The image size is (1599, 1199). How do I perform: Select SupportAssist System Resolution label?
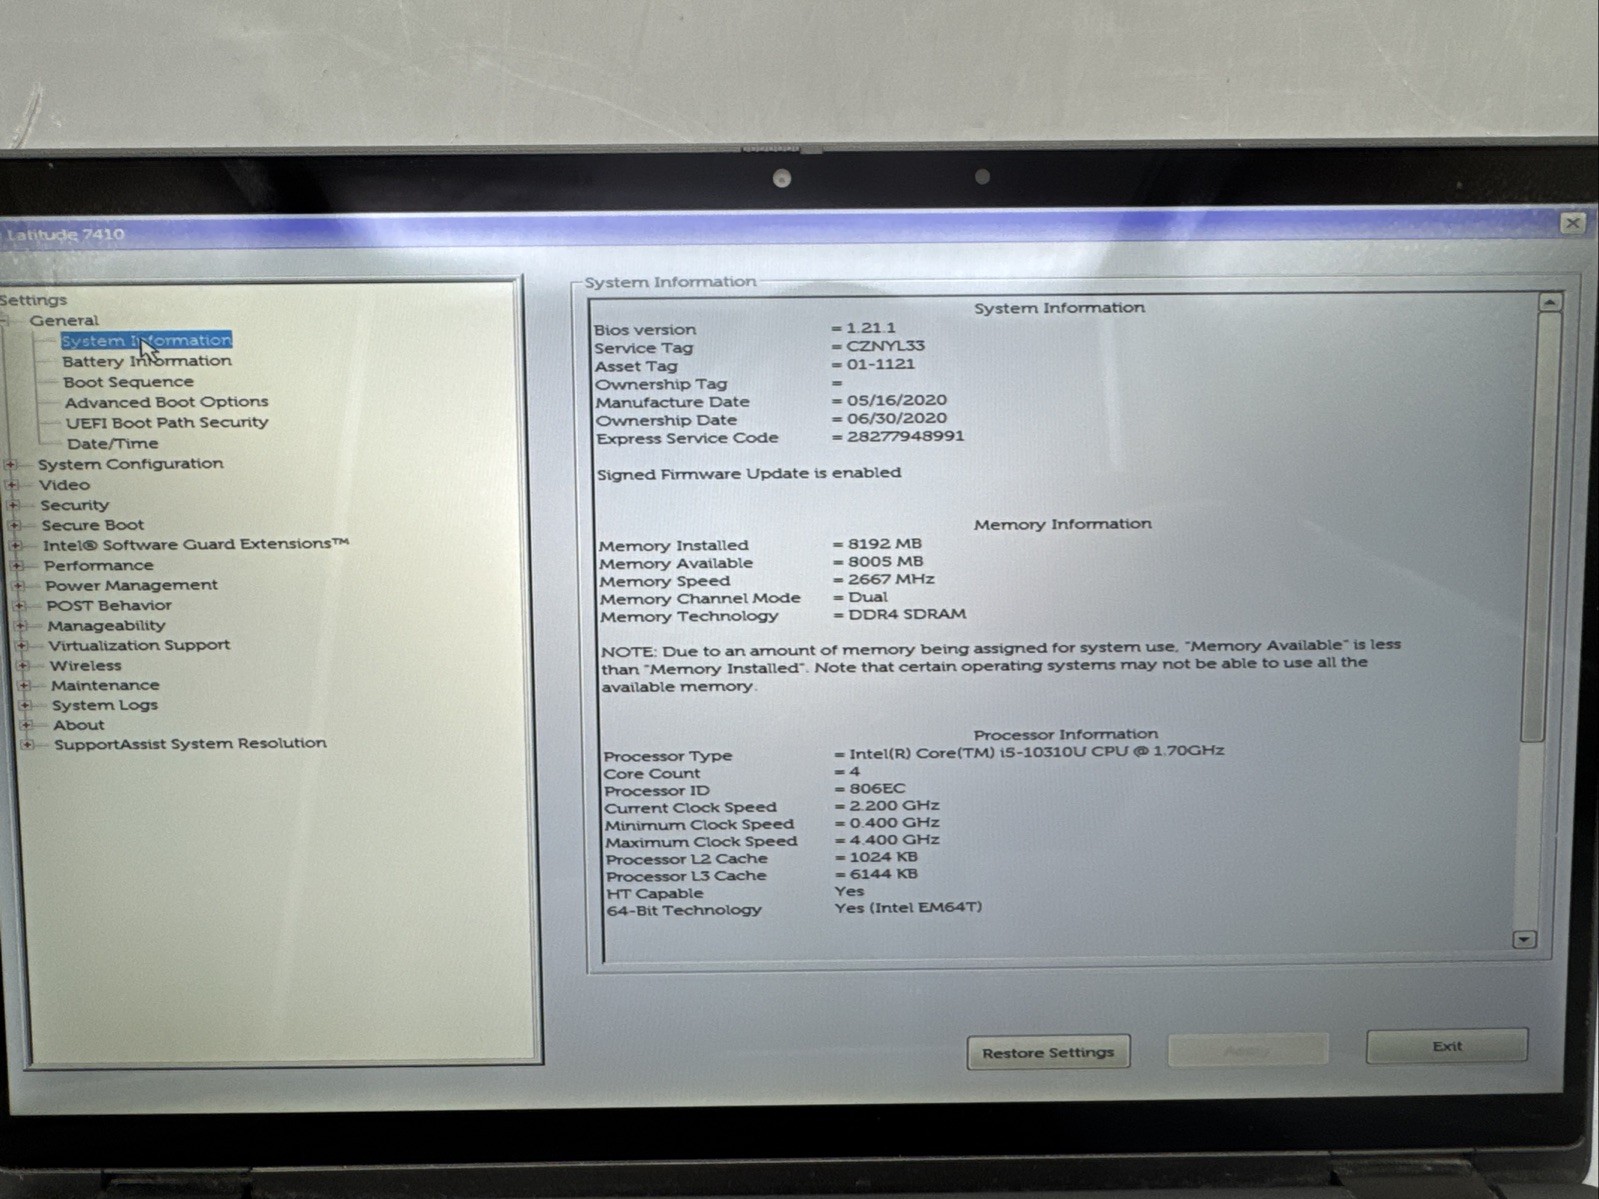click(x=190, y=744)
